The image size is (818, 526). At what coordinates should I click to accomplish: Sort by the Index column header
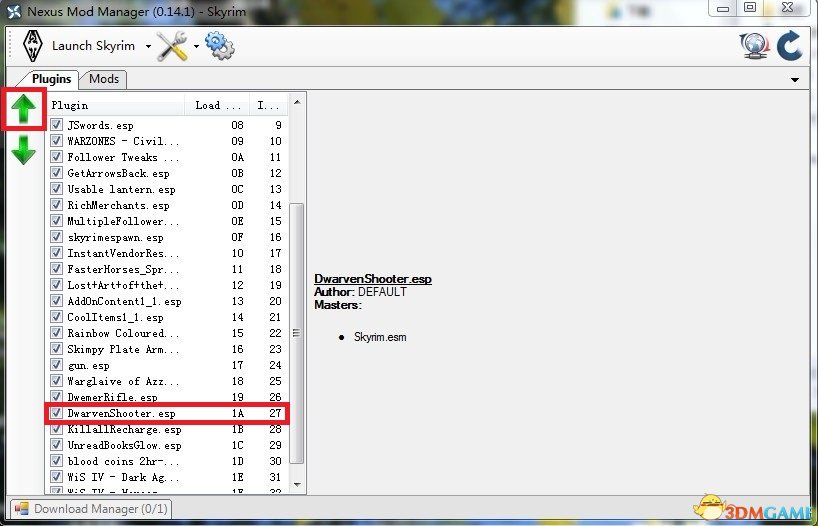268,105
